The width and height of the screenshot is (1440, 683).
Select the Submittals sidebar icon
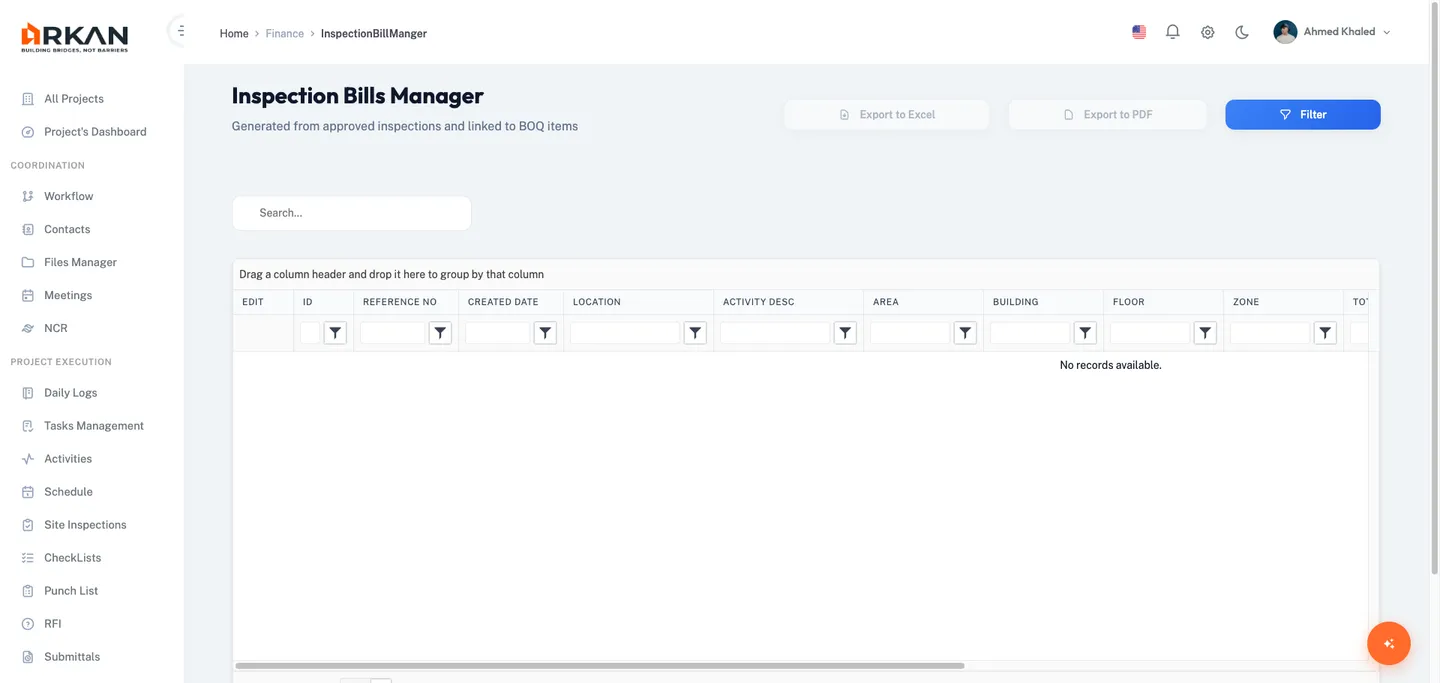(26, 656)
